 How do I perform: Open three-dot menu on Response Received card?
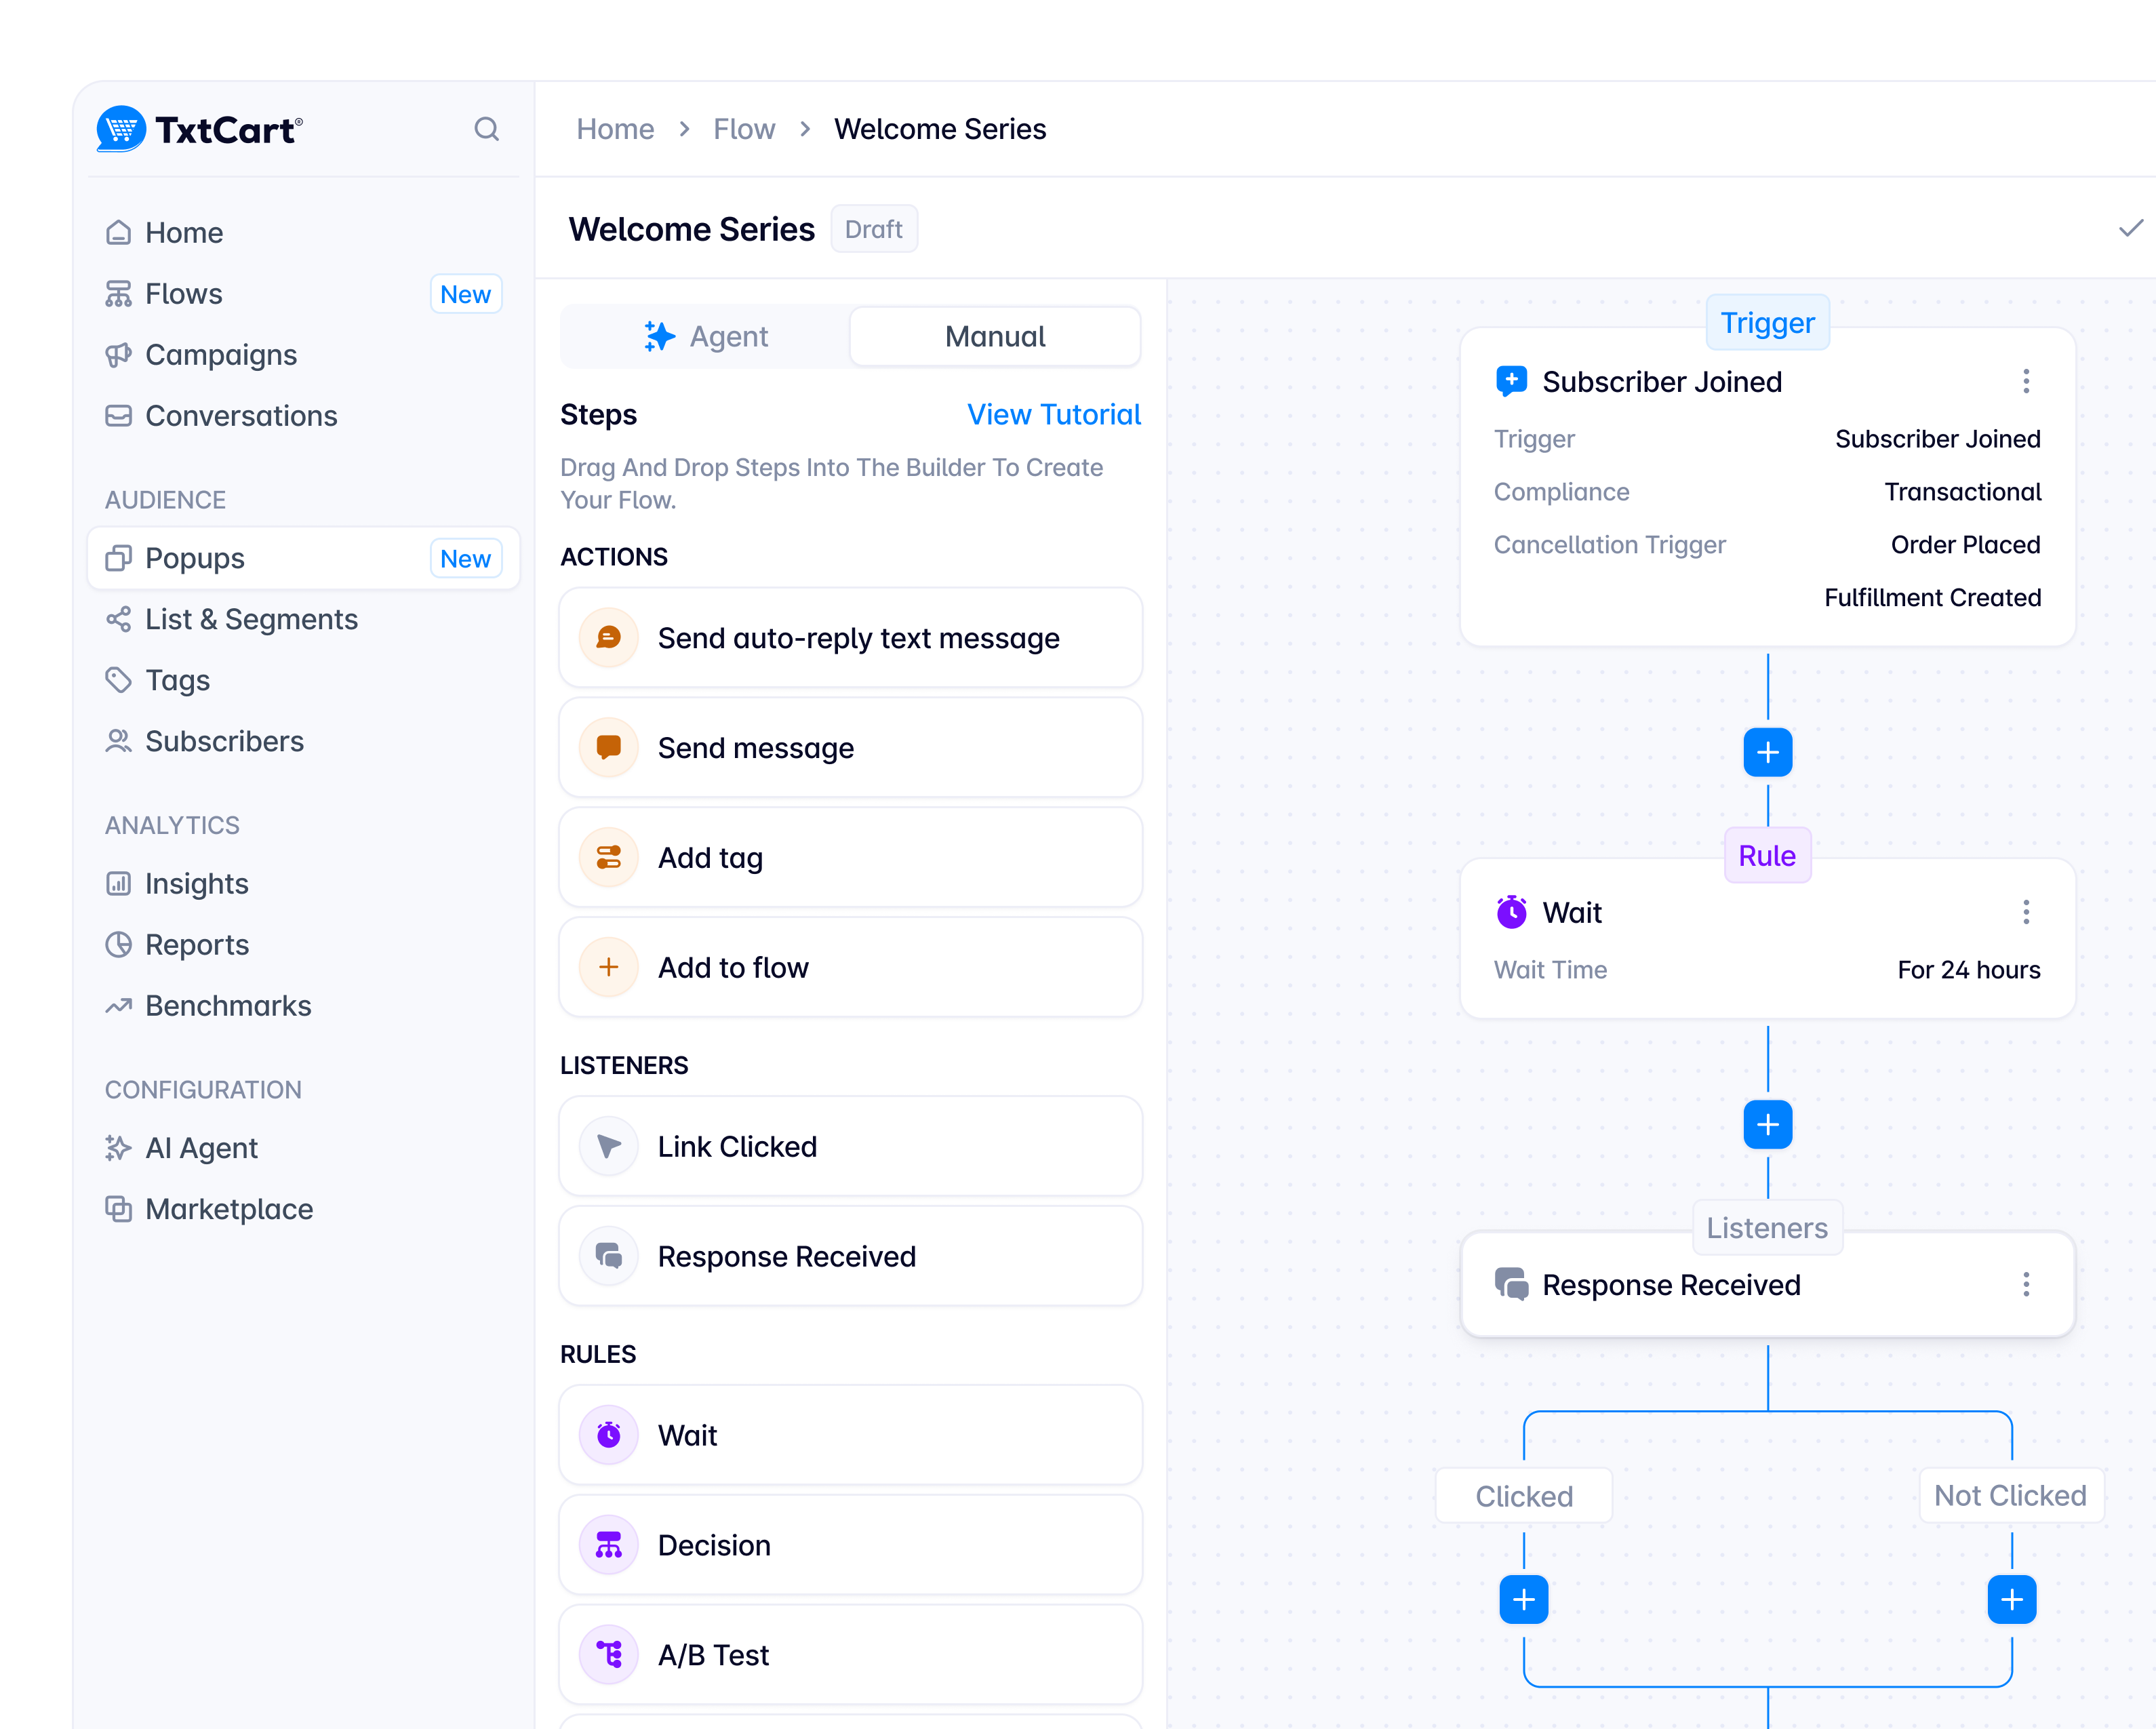[x=2026, y=1284]
